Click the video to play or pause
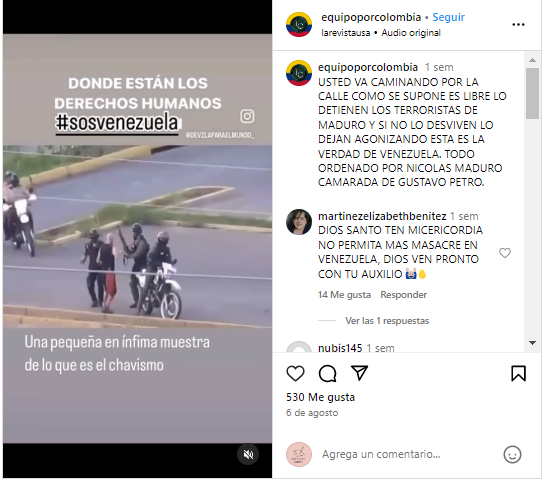The height and width of the screenshot is (479, 543). point(137,238)
